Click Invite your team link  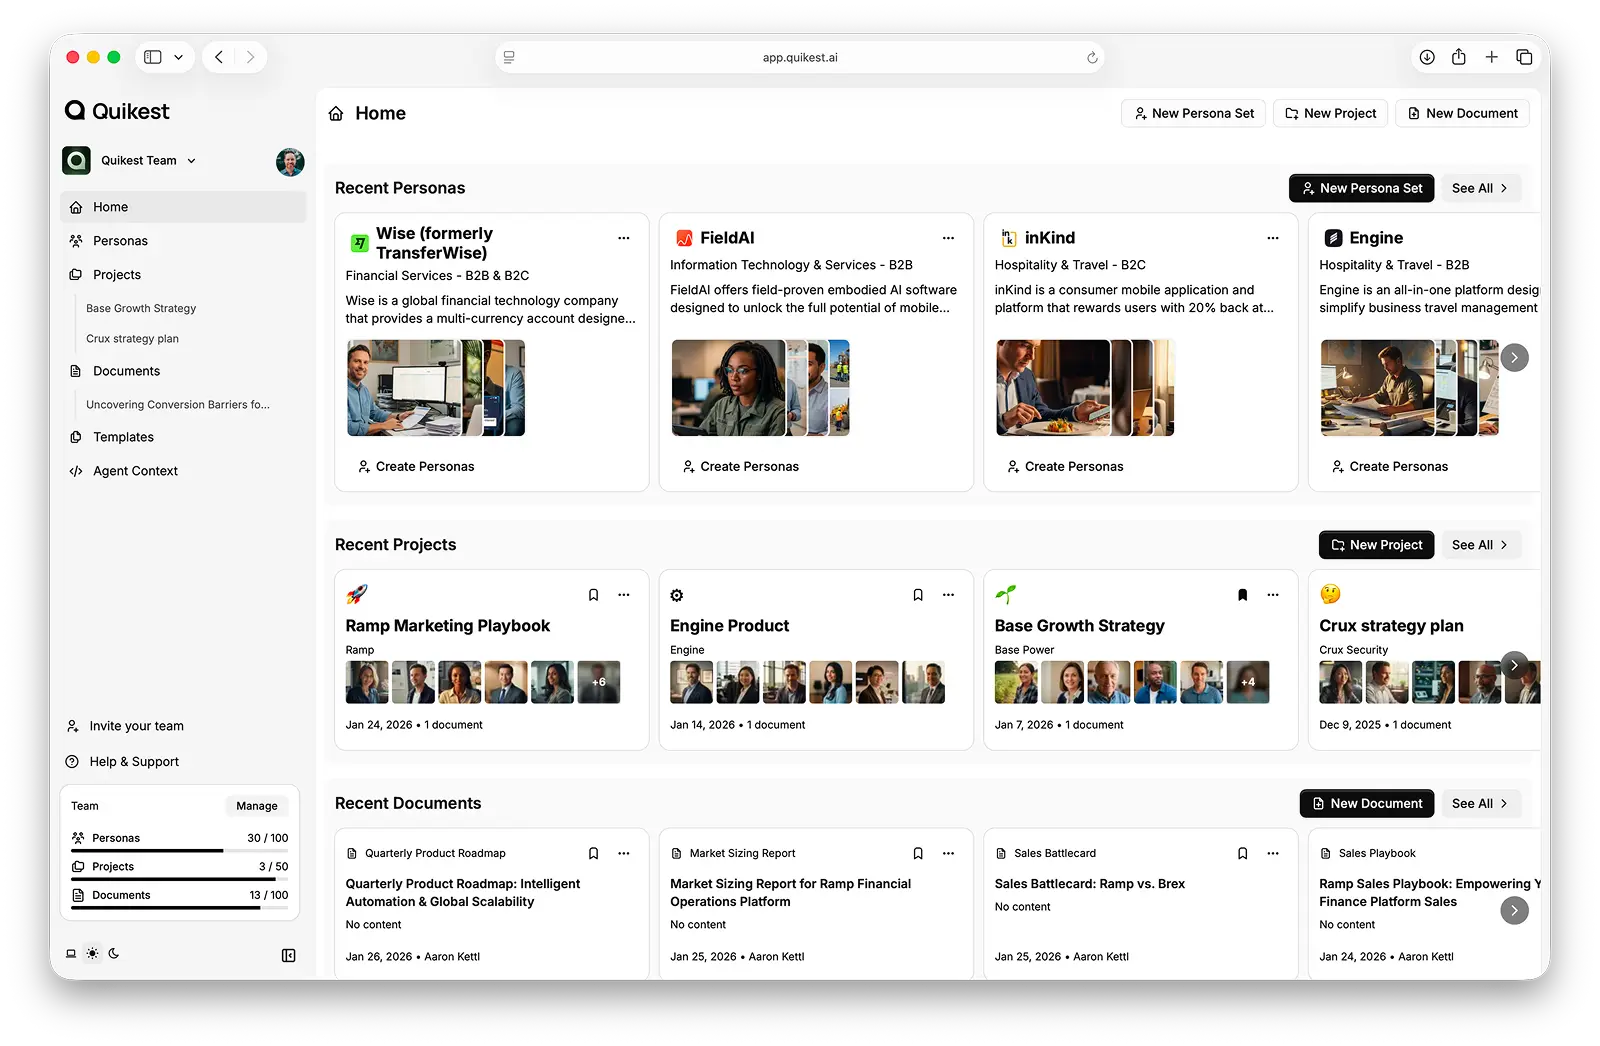click(x=125, y=726)
